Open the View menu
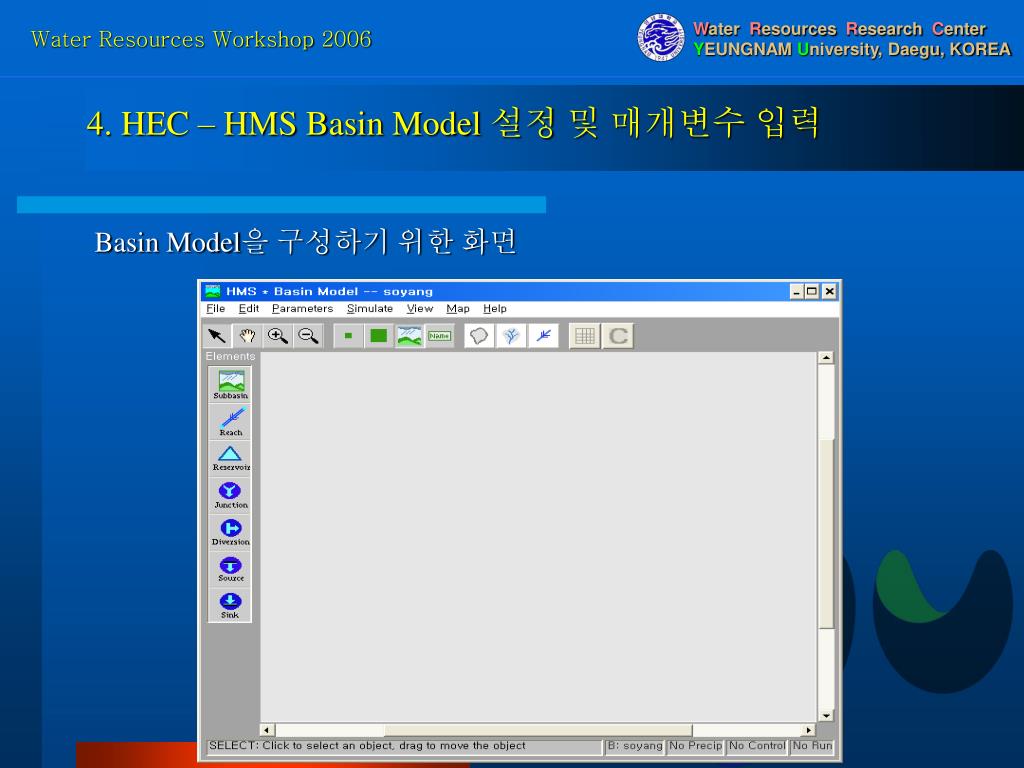Screen dimensions: 1024x768 point(419,309)
